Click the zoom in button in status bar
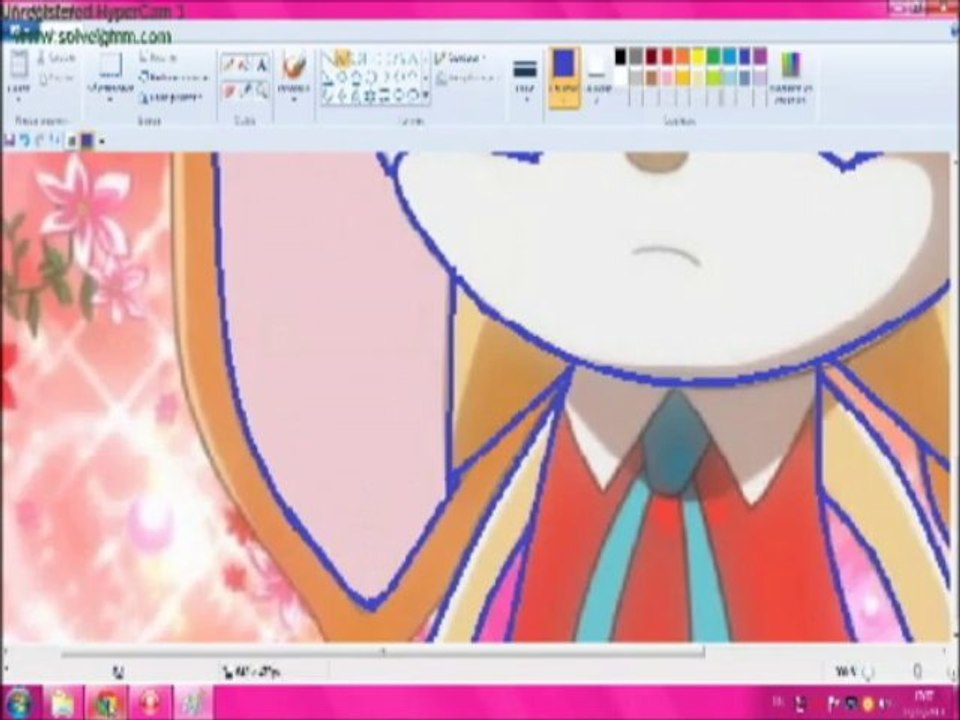The width and height of the screenshot is (960, 720). click(x=951, y=673)
